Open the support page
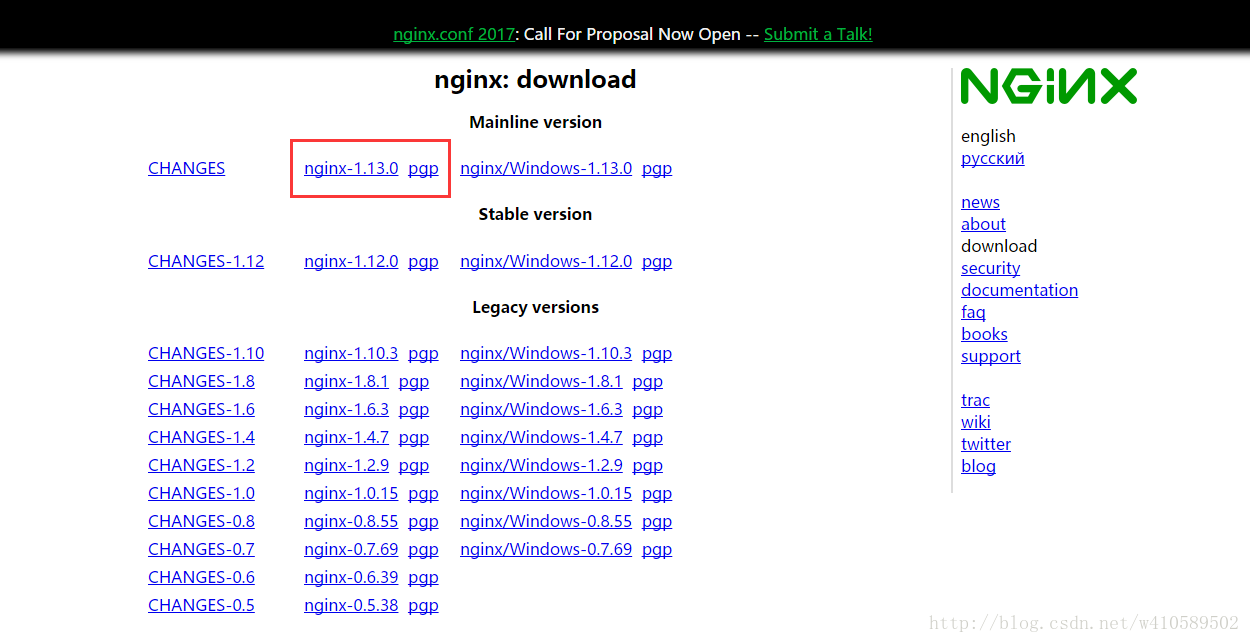This screenshot has height=643, width=1250. pyautogui.click(x=991, y=356)
